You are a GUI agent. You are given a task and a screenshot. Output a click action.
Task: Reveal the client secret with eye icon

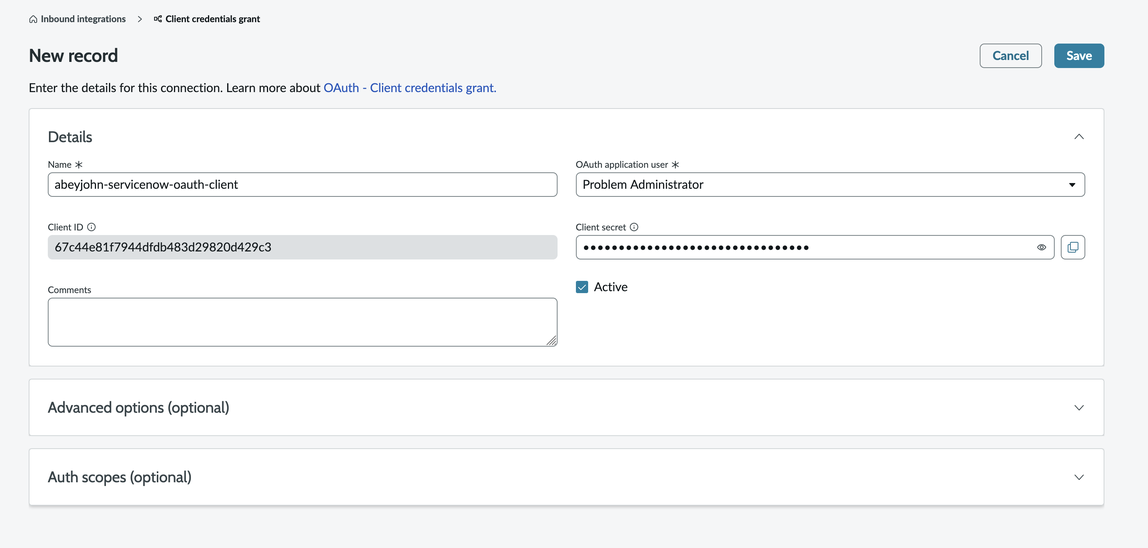tap(1041, 247)
